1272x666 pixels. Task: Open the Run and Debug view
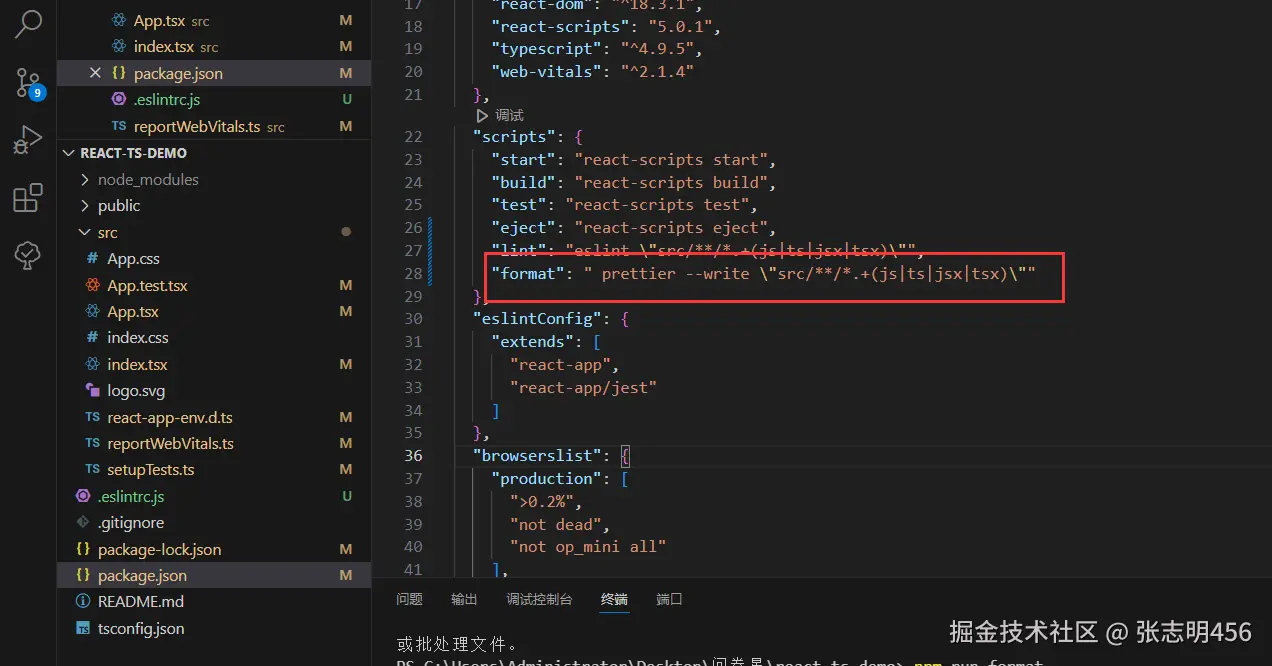pos(28,140)
